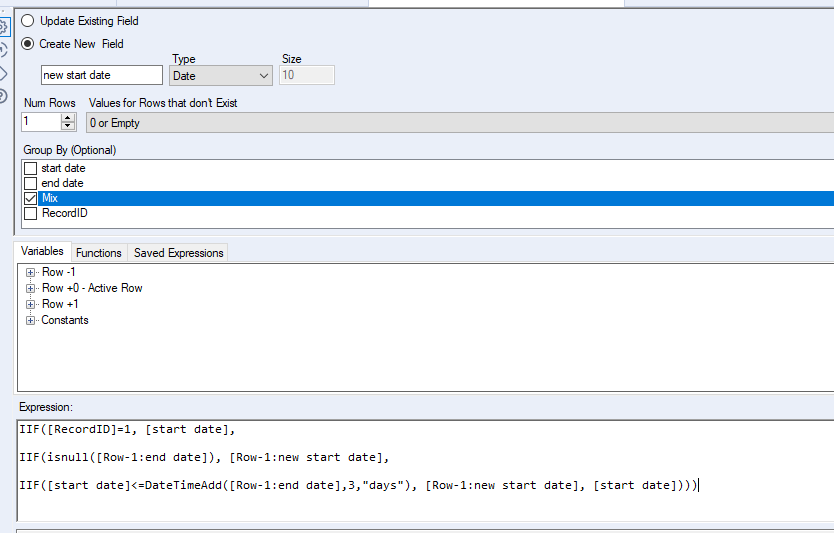Open the Configuration gear icon in sidebar

(3, 27)
